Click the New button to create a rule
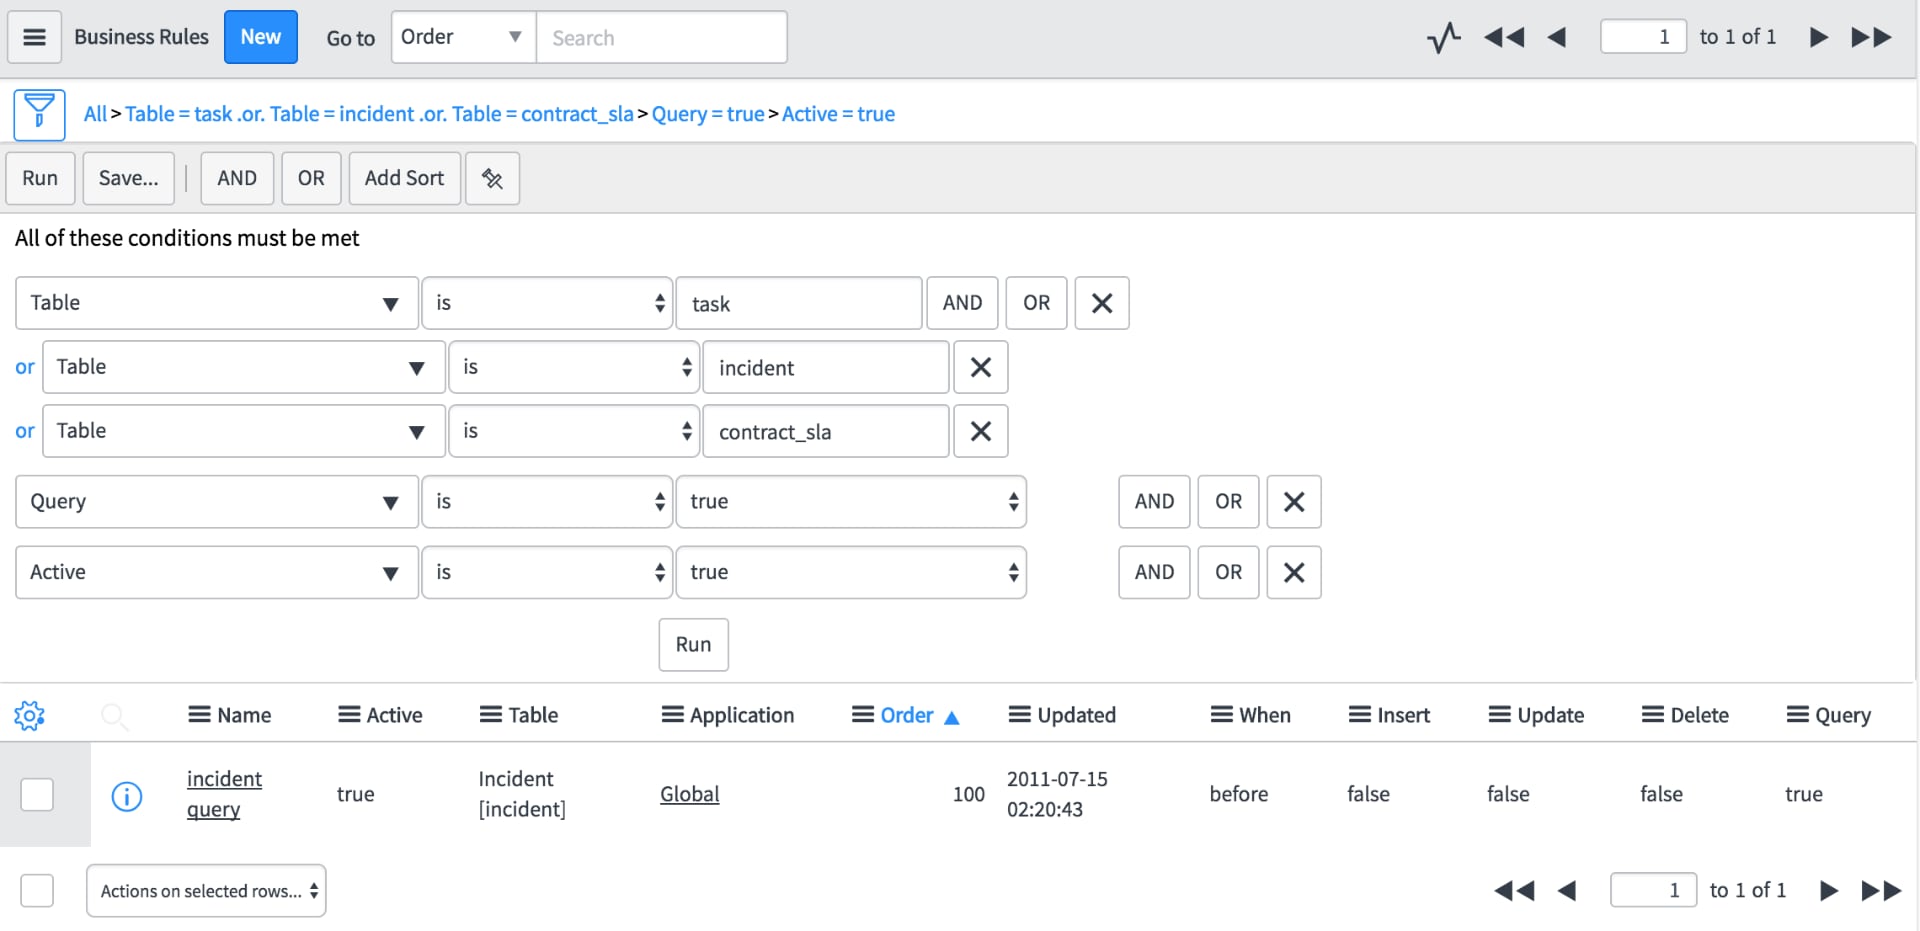This screenshot has height=931, width=1920. pyautogui.click(x=260, y=36)
